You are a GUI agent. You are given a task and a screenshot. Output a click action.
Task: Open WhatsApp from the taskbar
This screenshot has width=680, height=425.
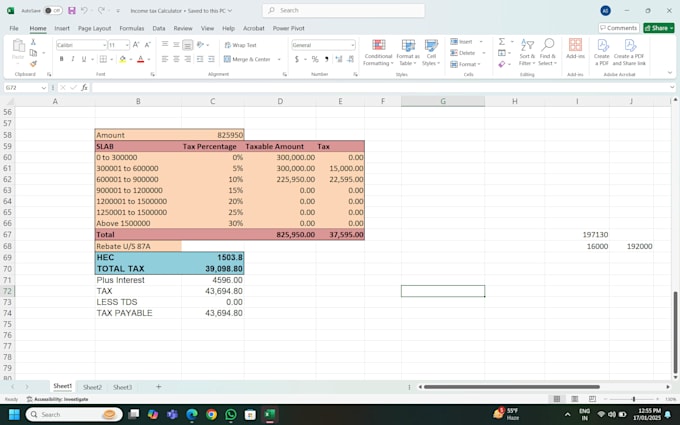pos(231,415)
